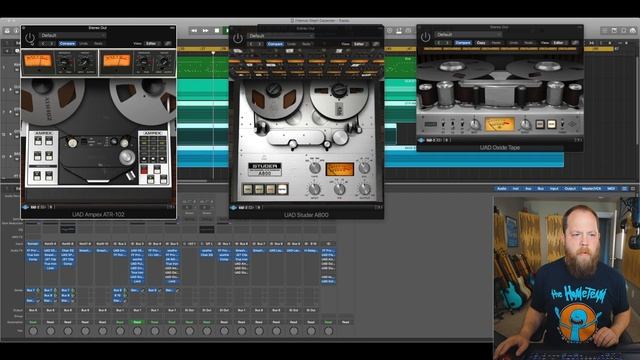Open the Loop Browser icon in the top right

623,31
